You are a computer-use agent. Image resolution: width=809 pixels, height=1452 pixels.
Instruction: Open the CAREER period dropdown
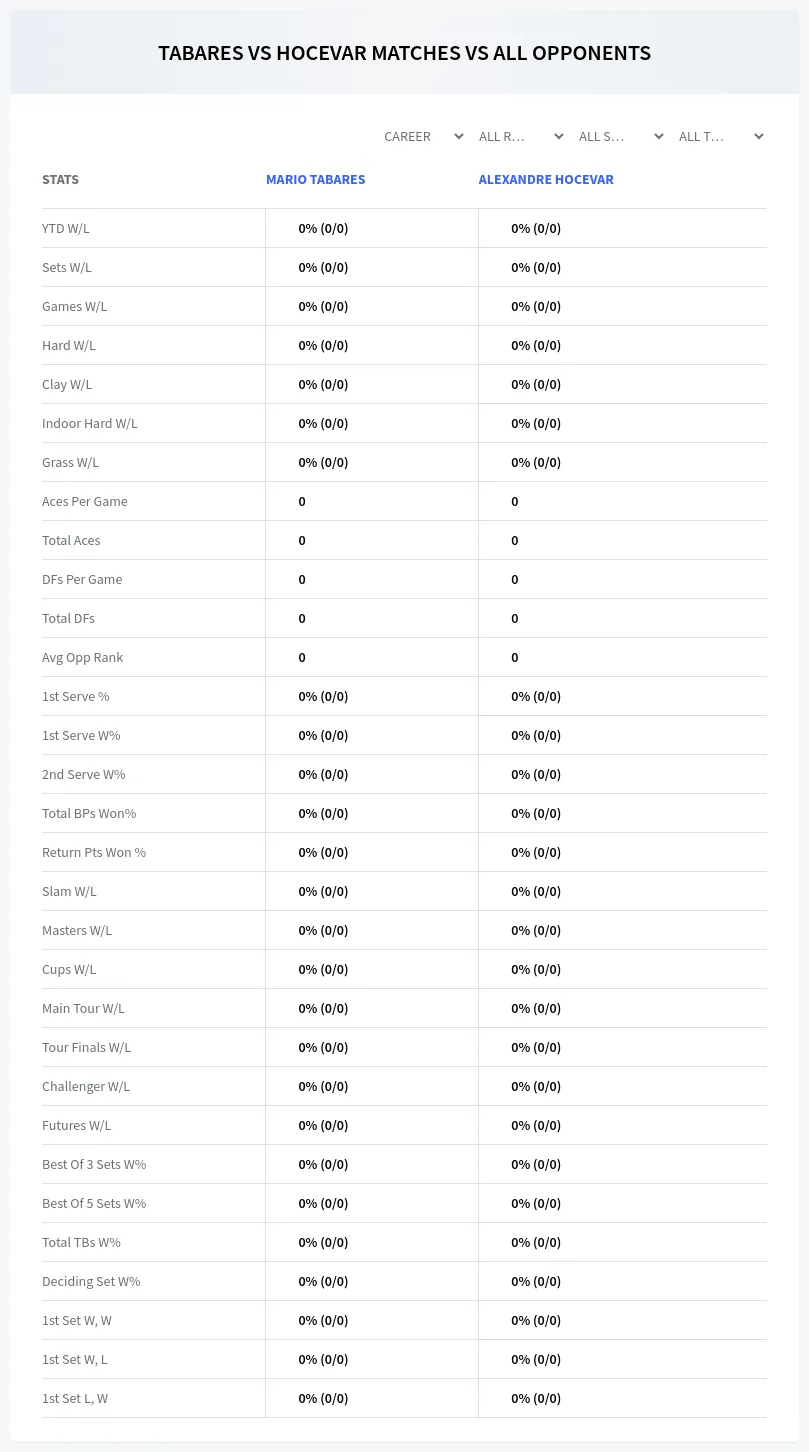pos(422,136)
